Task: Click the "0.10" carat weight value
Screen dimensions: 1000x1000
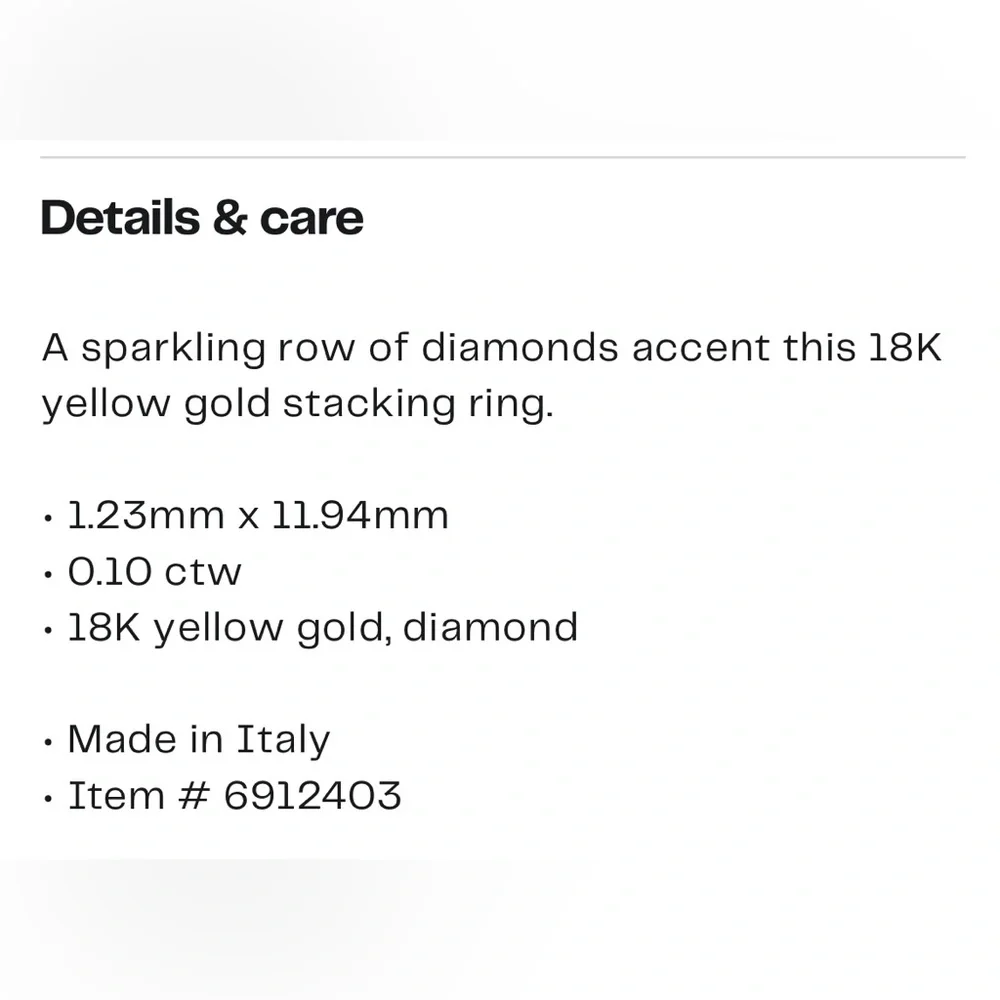Action: point(109,571)
